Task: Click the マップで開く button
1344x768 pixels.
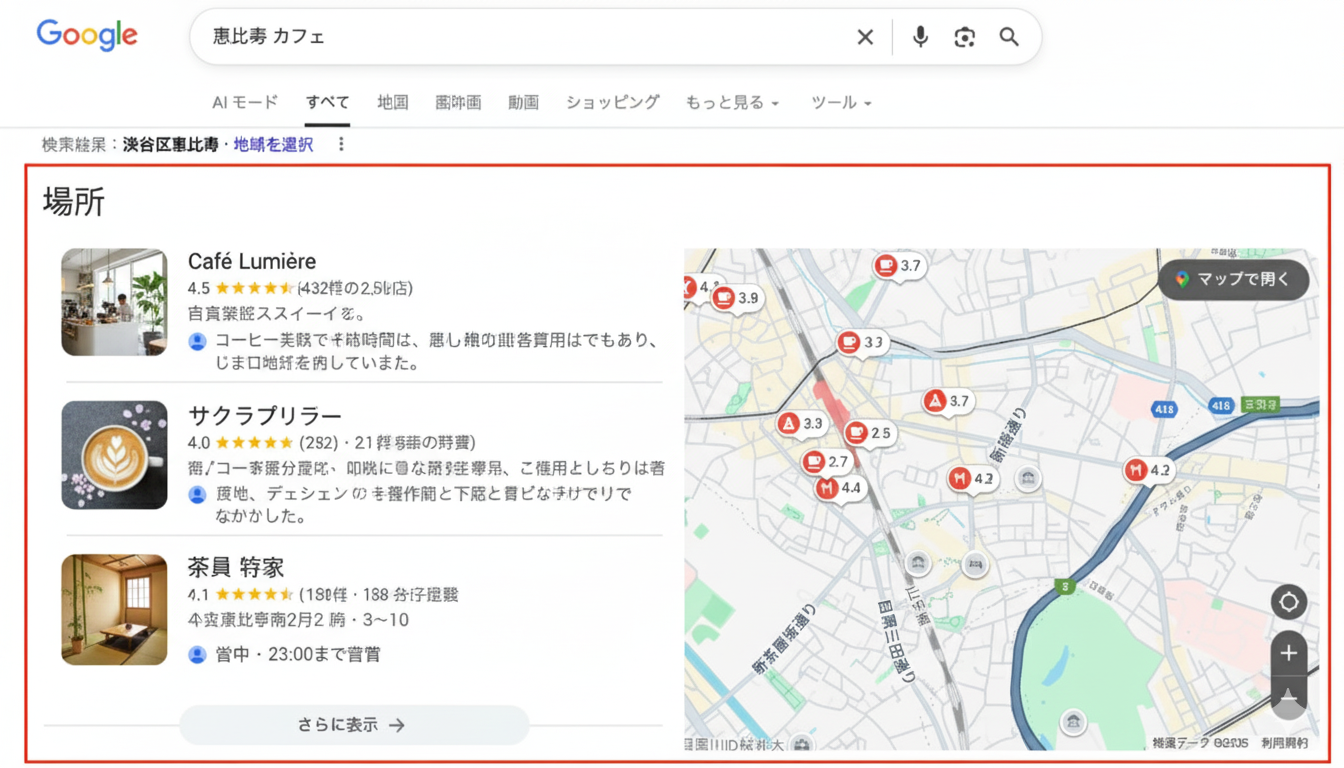Action: point(1234,279)
